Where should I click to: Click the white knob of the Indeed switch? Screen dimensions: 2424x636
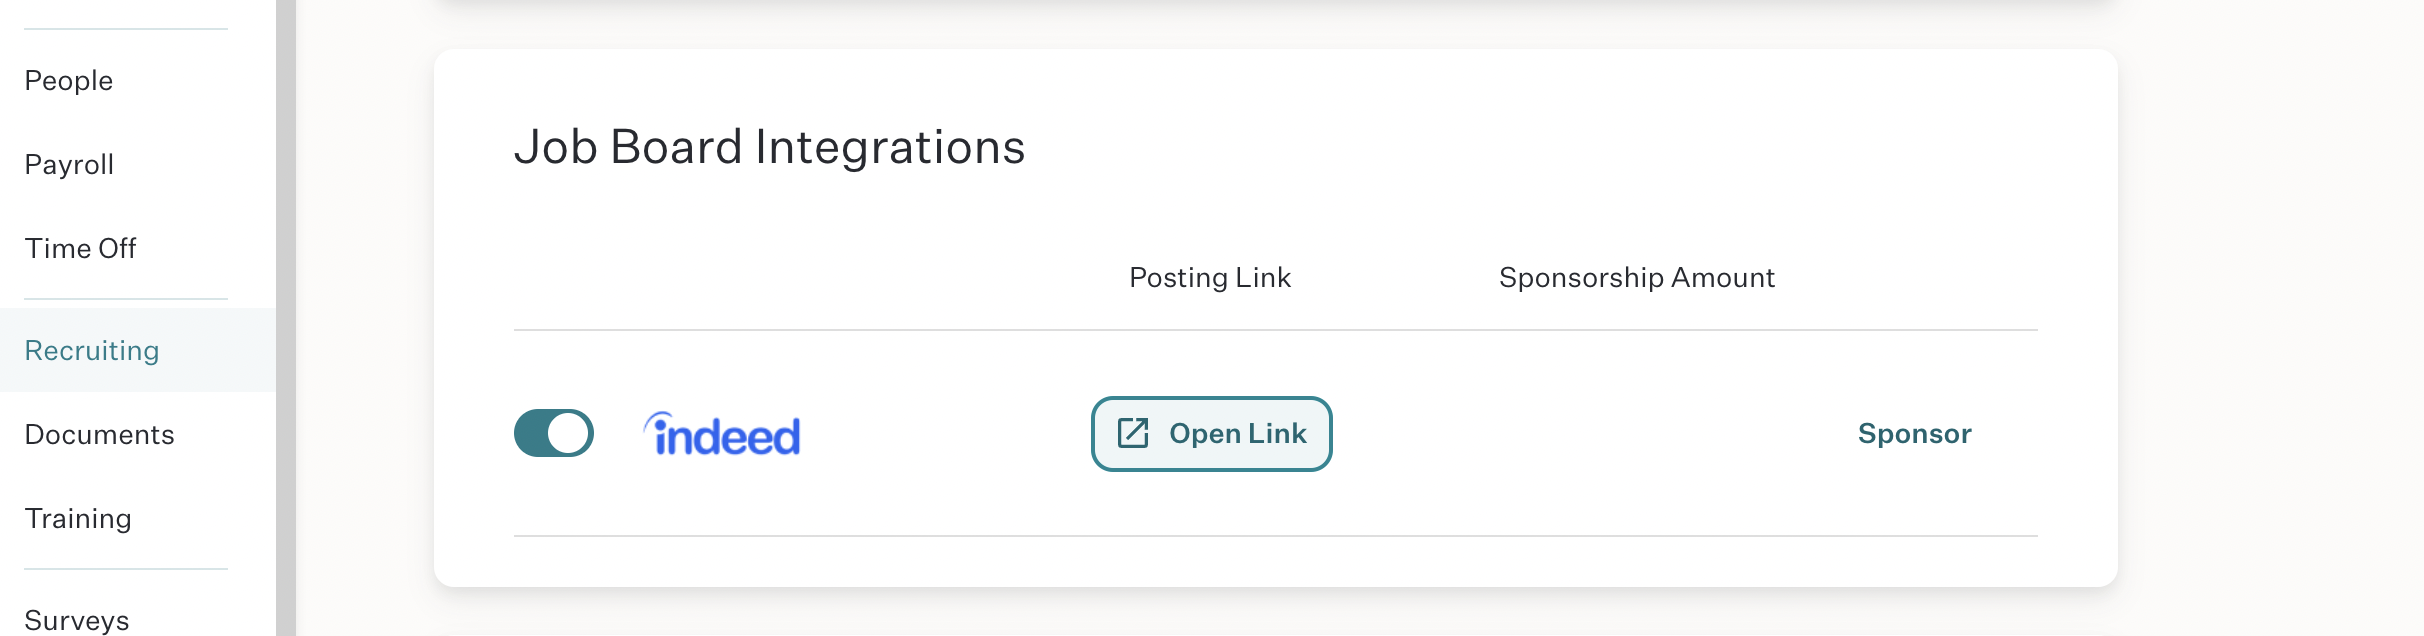[x=569, y=433]
